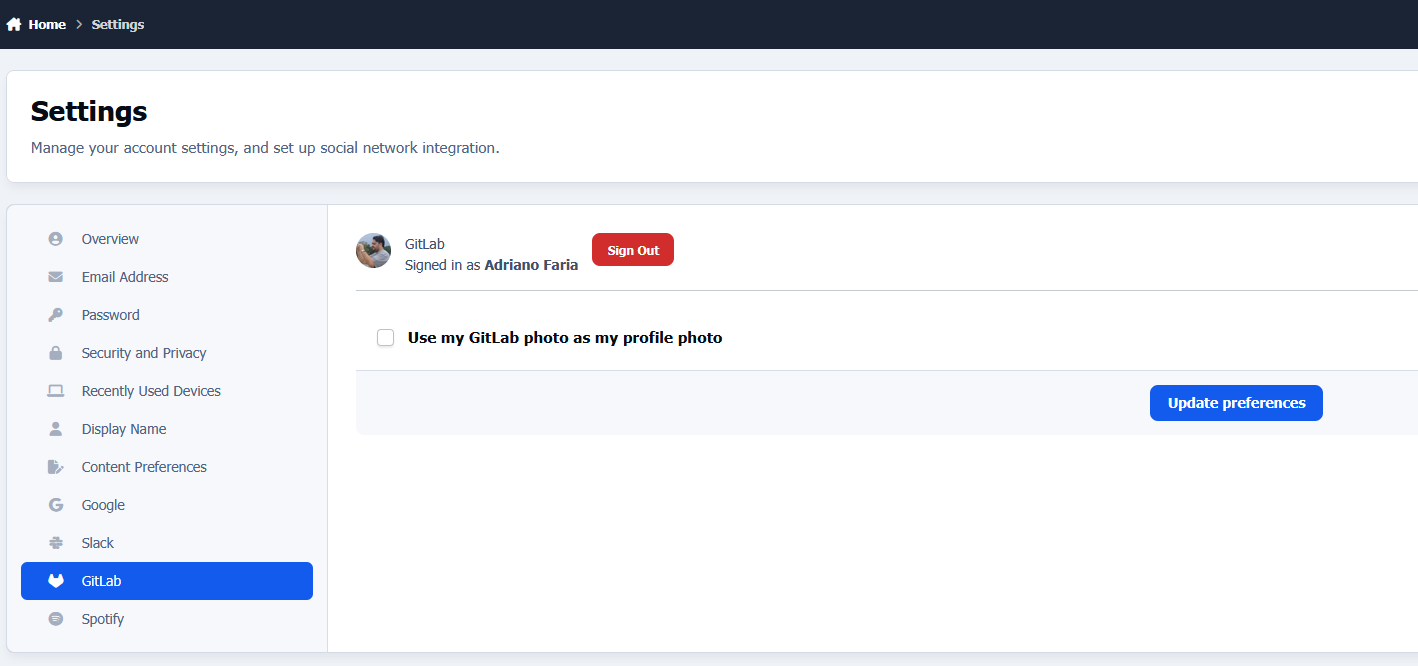
Task: Click the Use my GitLab photo label
Action: [x=565, y=338]
